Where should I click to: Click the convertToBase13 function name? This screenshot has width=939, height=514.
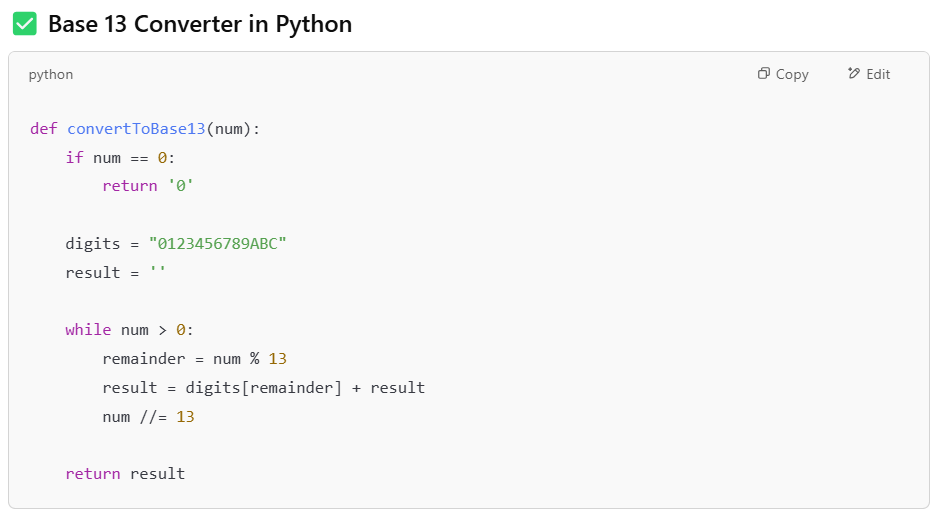click(136, 129)
